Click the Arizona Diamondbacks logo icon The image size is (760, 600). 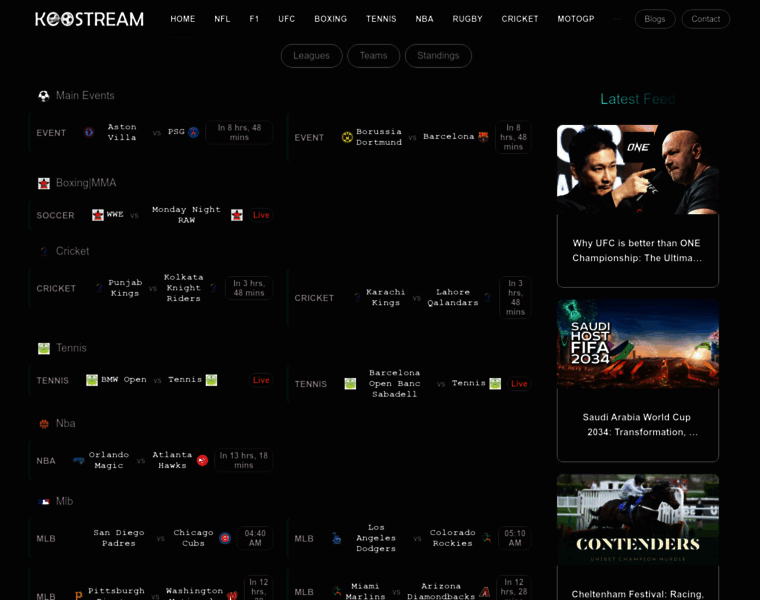tap(484, 591)
